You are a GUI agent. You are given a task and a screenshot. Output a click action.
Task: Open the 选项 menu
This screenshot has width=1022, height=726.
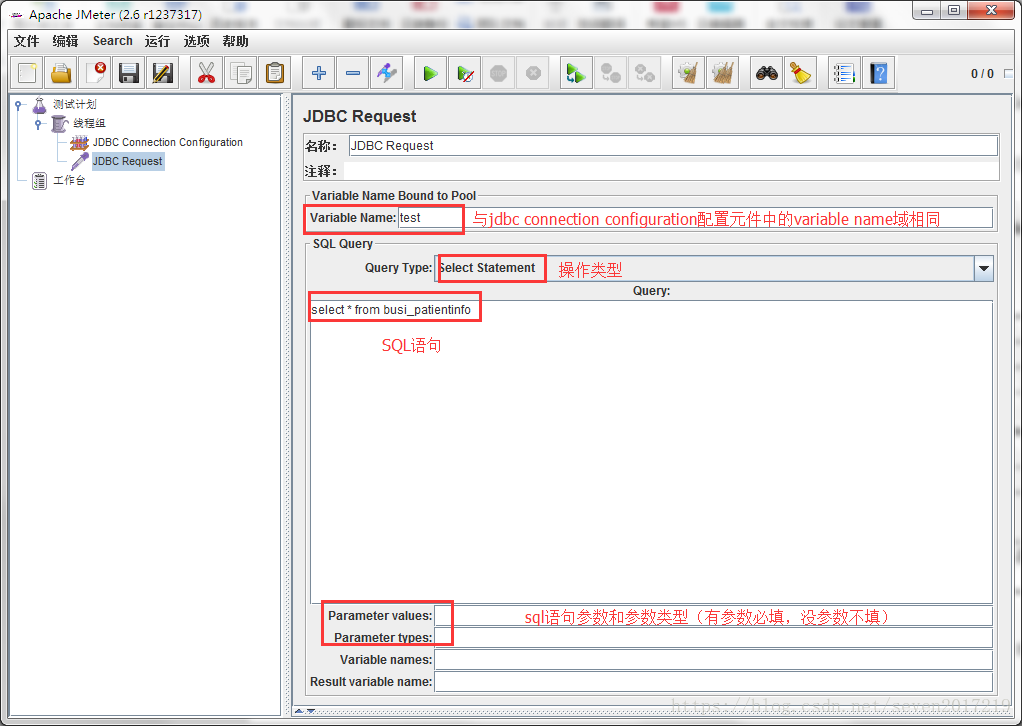click(x=196, y=41)
